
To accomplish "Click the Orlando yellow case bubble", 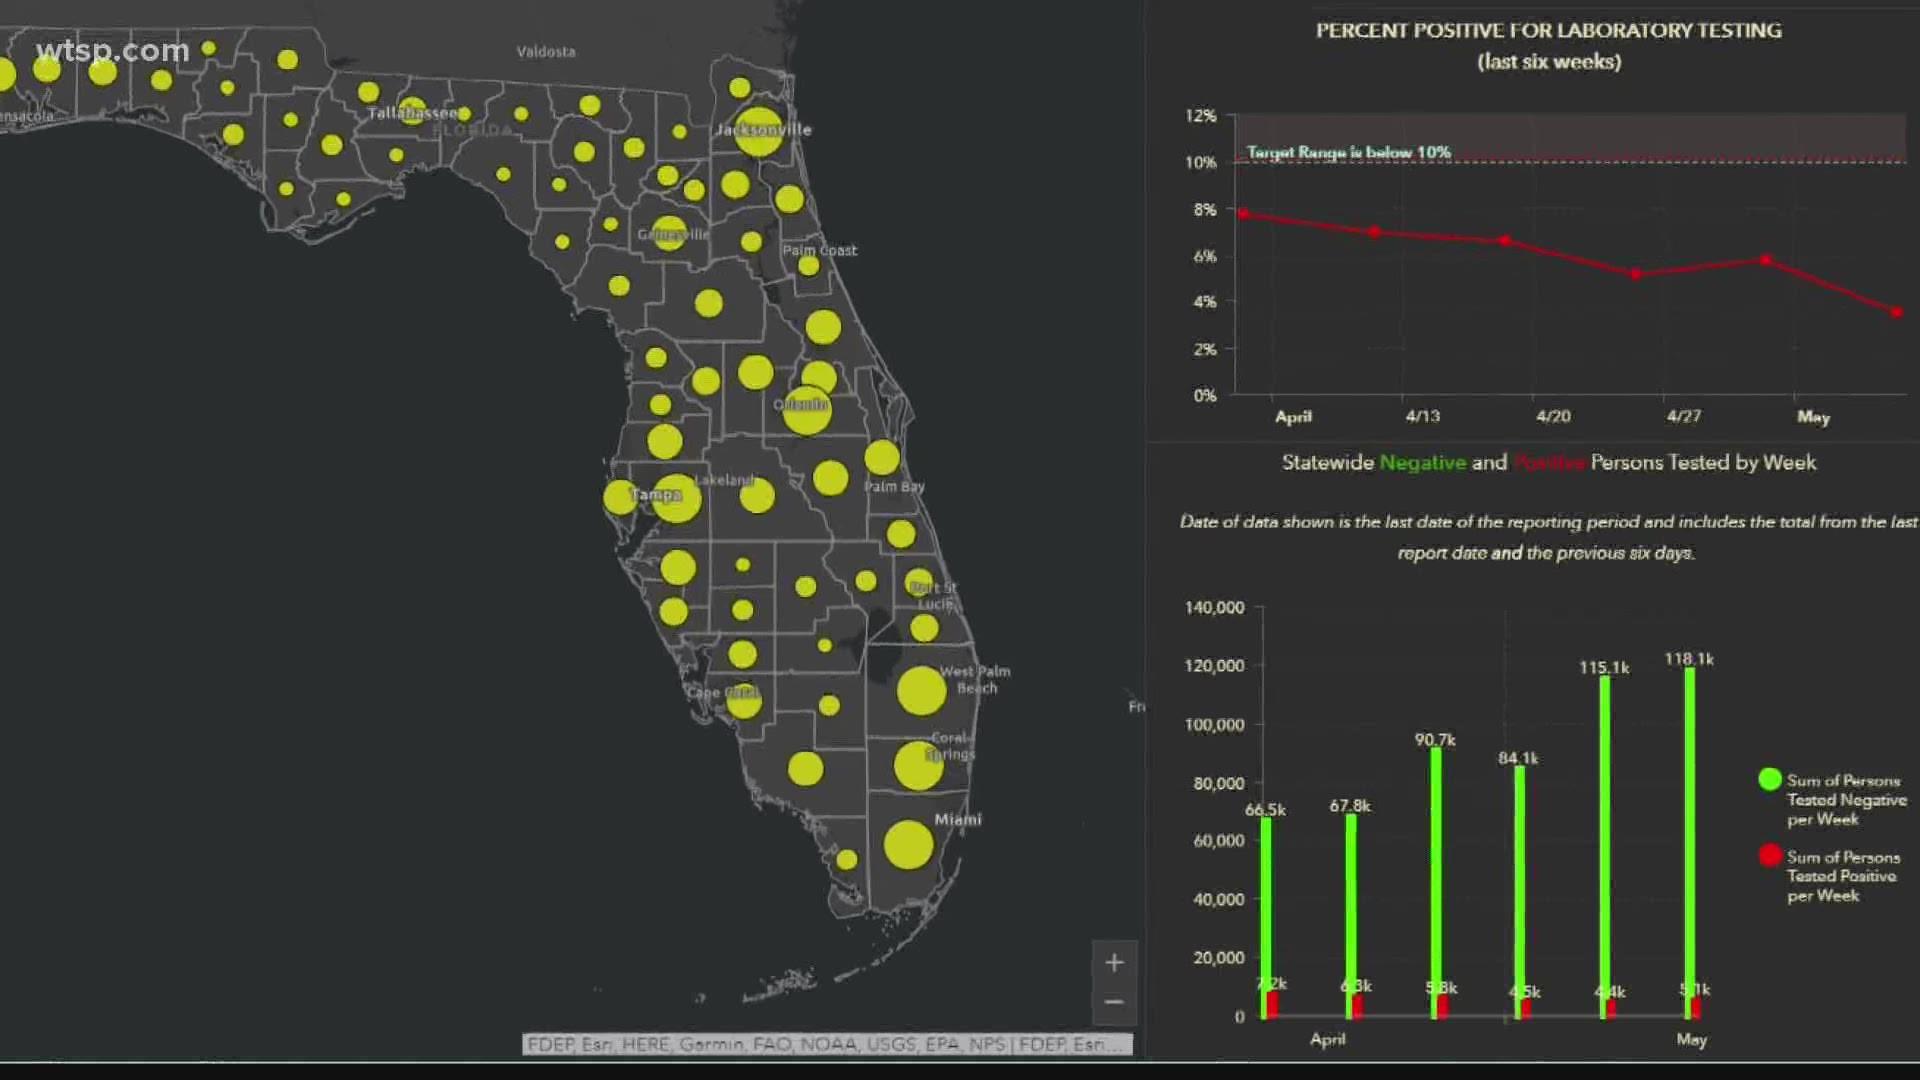I will point(806,409).
